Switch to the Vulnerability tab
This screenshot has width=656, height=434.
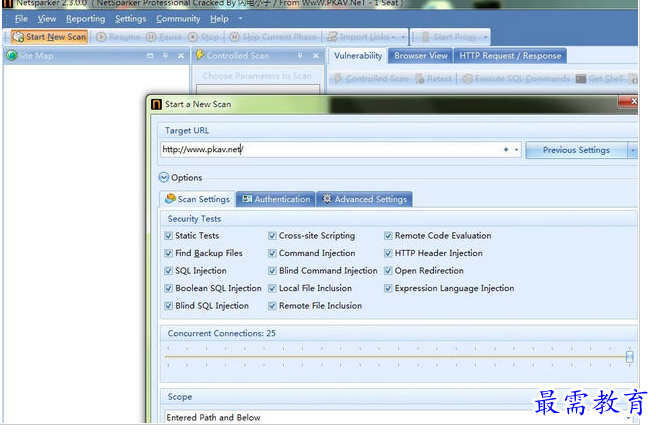[x=358, y=56]
